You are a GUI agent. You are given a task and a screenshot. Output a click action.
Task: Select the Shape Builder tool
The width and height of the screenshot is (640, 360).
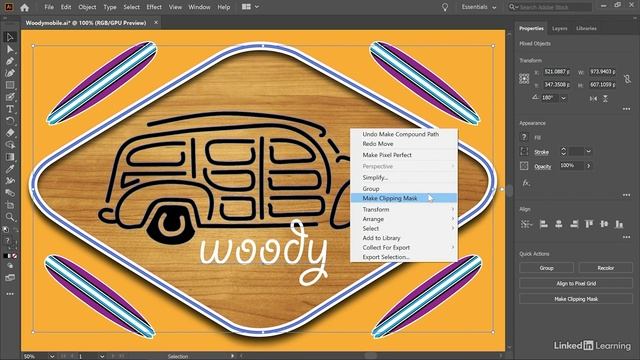(x=10, y=145)
